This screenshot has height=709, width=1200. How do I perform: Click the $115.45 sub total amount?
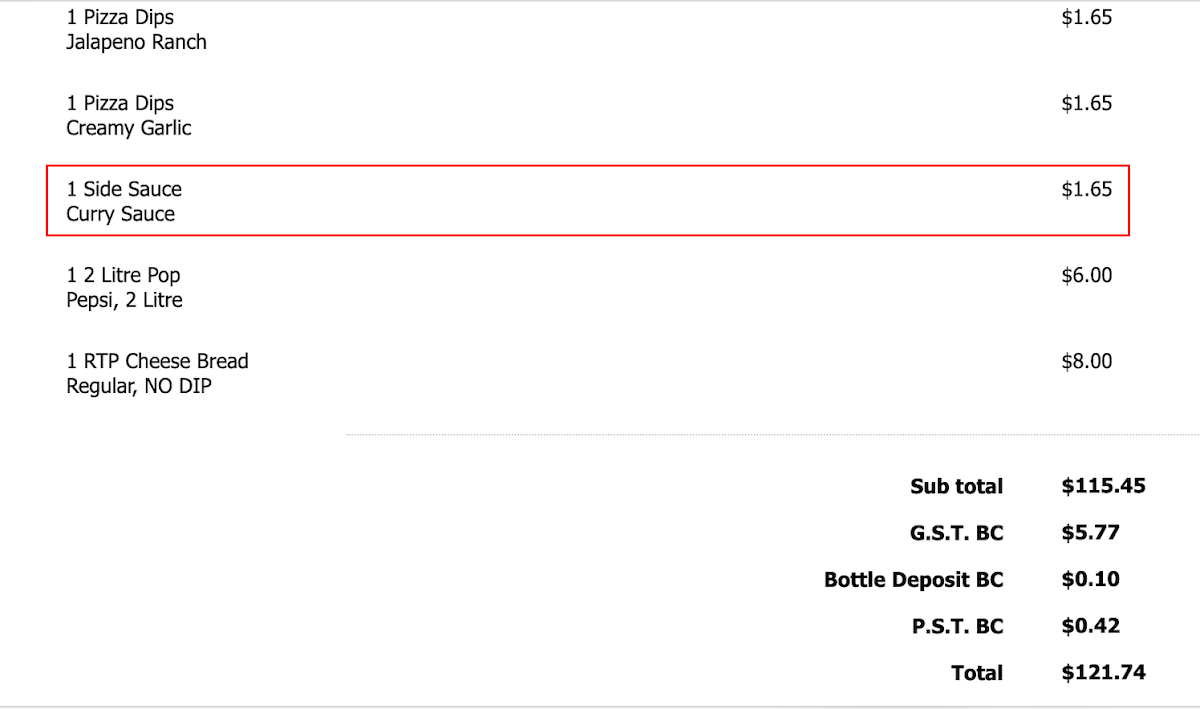1104,486
